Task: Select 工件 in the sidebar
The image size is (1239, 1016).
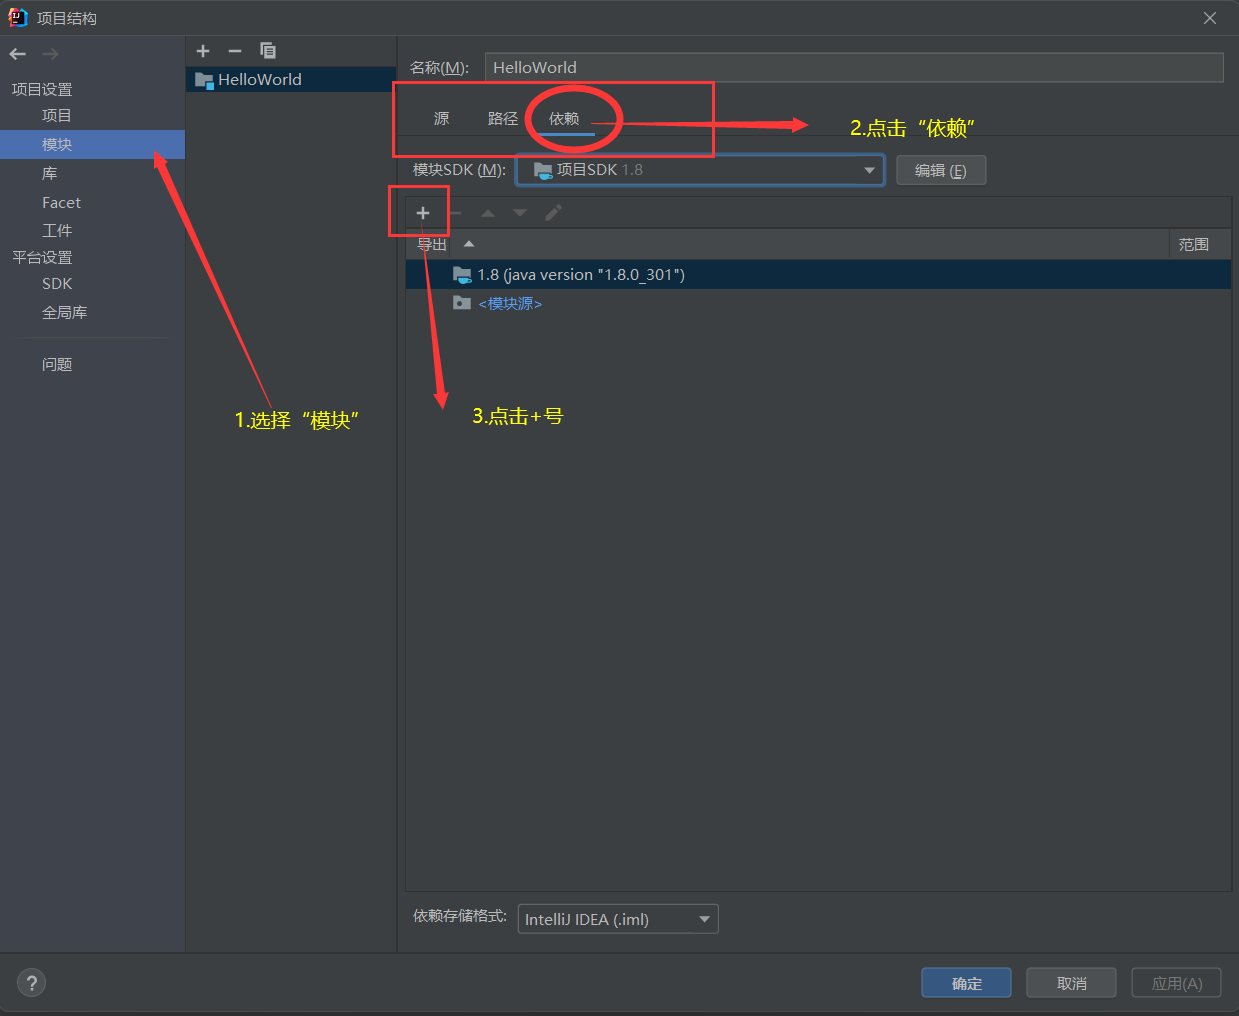Action: pyautogui.click(x=57, y=231)
